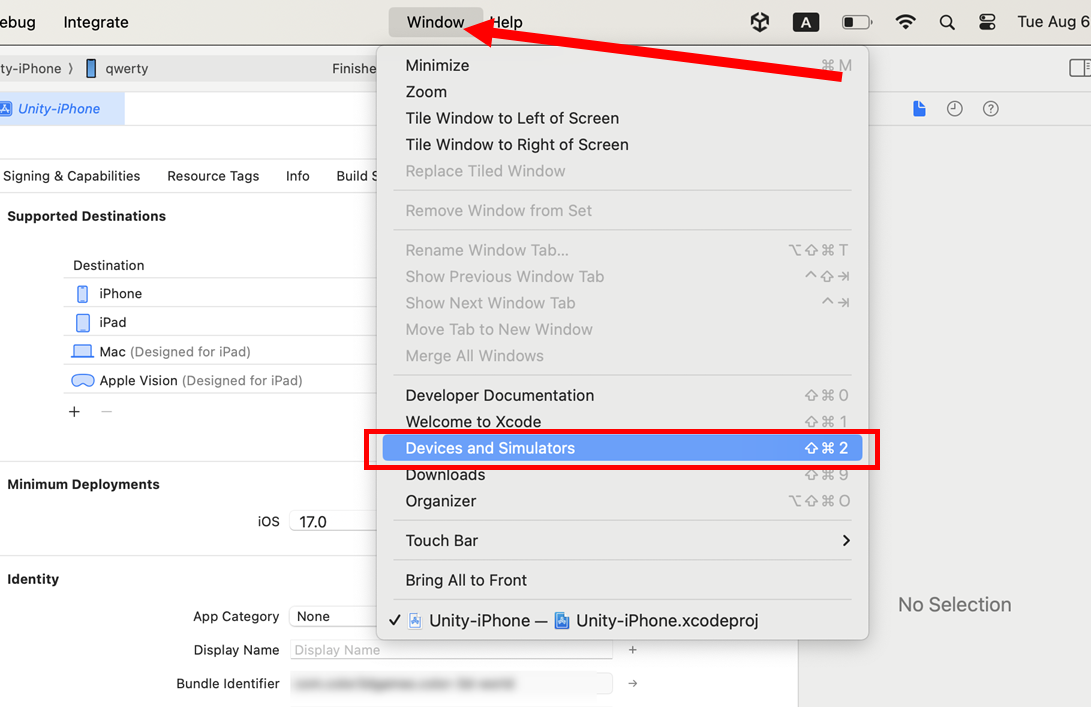Open Devices and Simulators

(x=623, y=448)
